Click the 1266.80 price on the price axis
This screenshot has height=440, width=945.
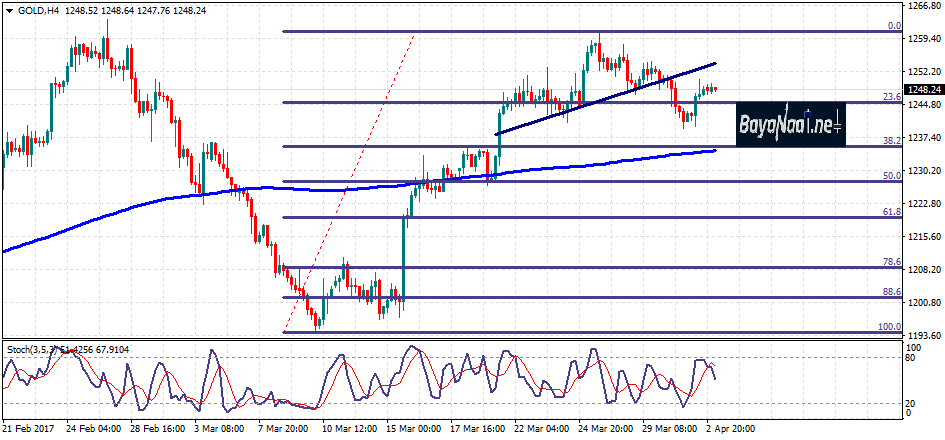(923, 6)
